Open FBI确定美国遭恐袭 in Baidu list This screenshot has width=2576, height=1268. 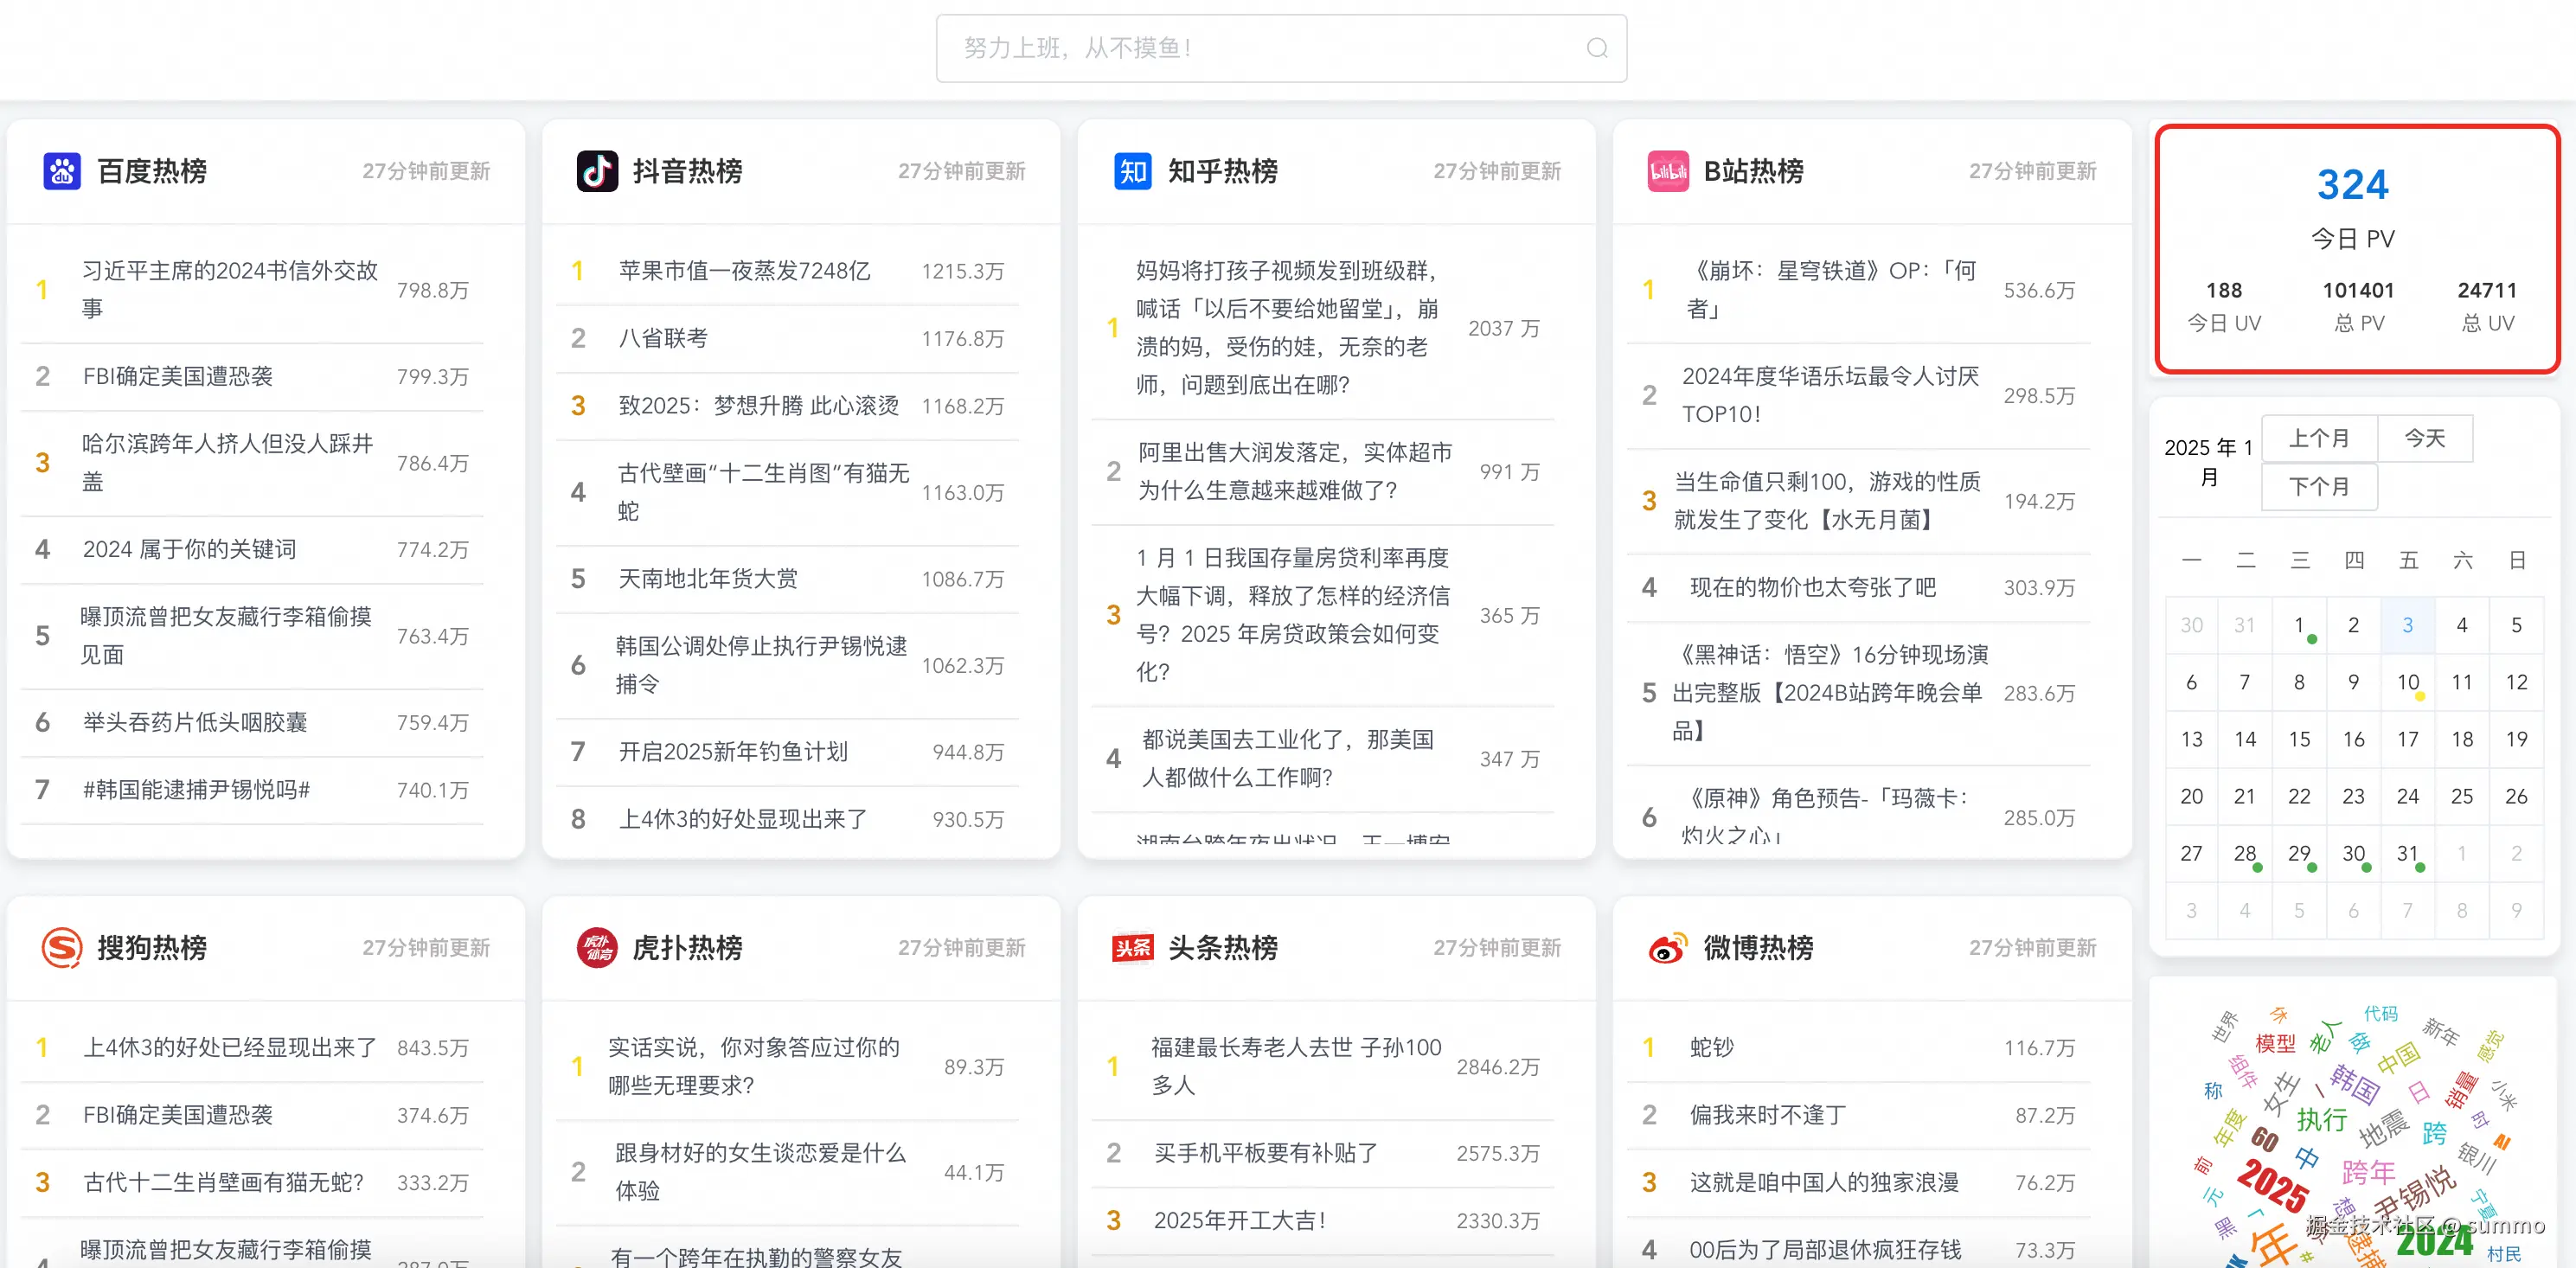click(x=178, y=376)
